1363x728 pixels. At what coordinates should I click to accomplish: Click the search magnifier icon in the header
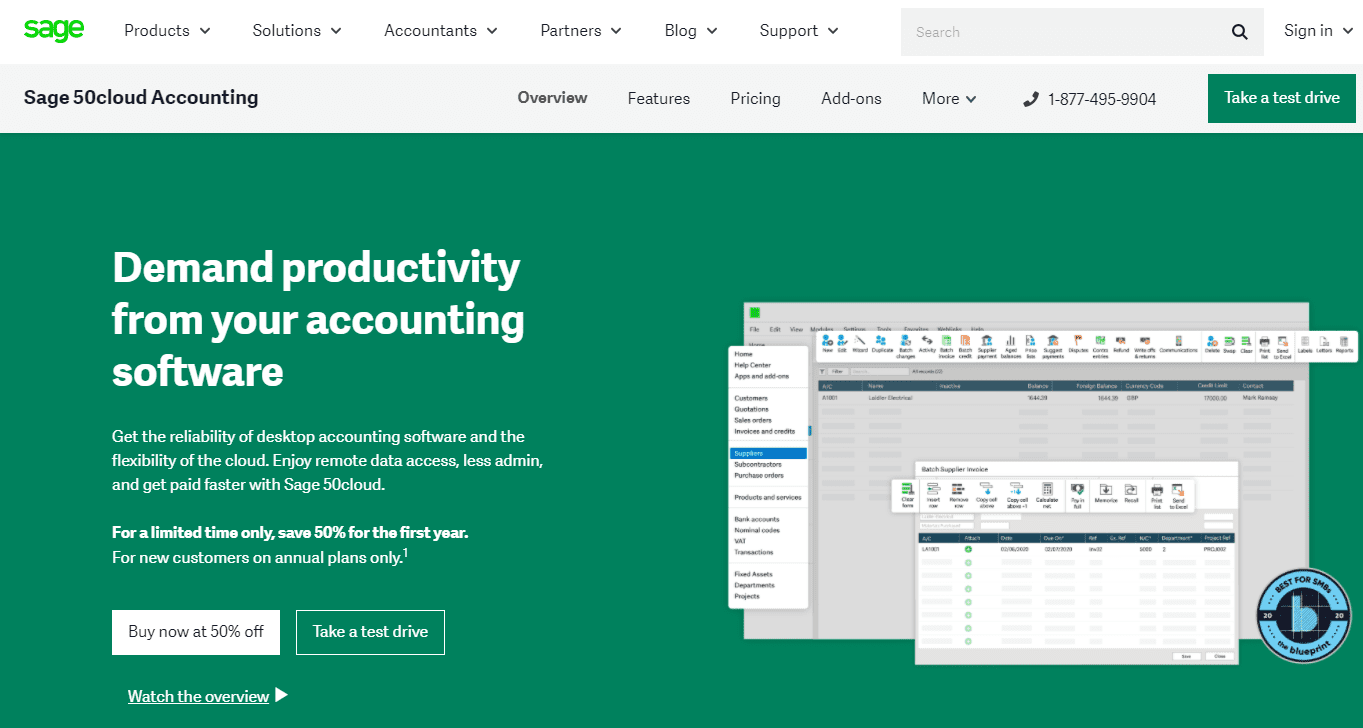(1239, 31)
